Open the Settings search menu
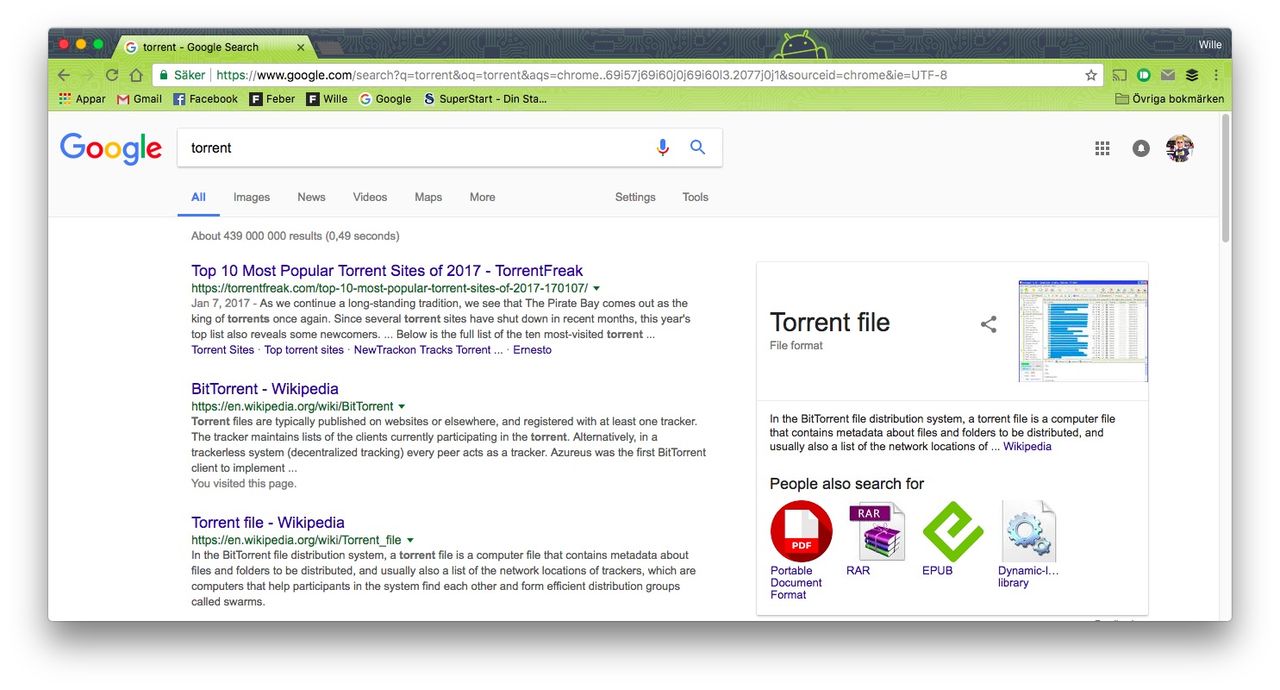 point(635,197)
